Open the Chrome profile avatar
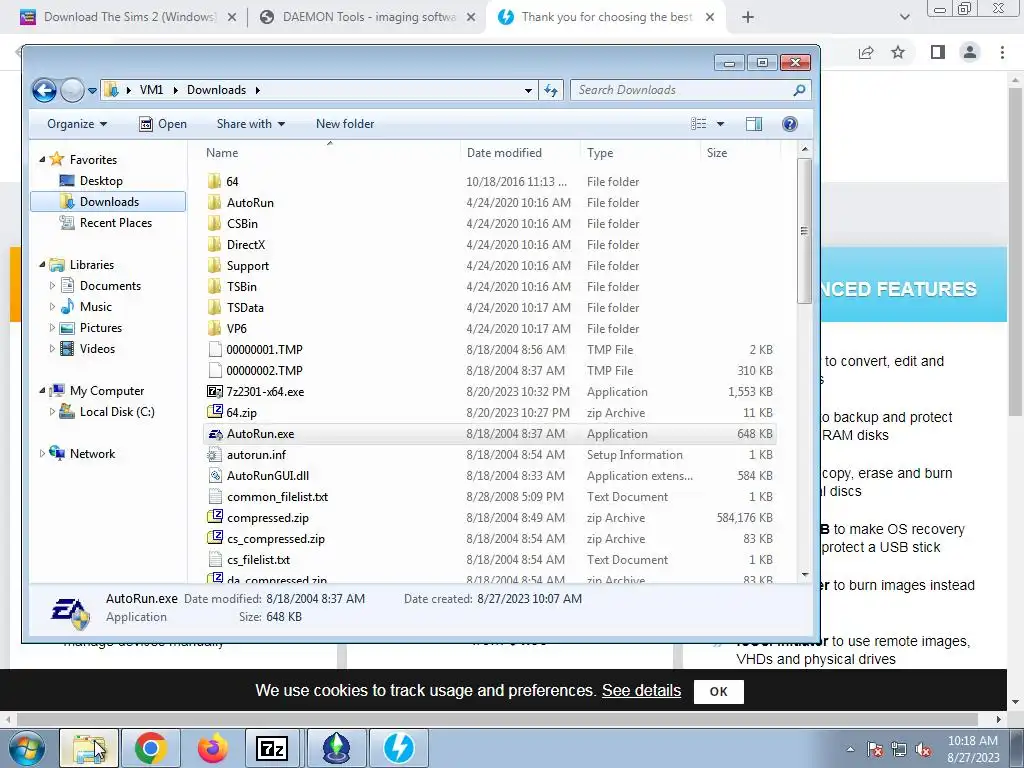Viewport: 1024px width, 768px height. (x=970, y=52)
